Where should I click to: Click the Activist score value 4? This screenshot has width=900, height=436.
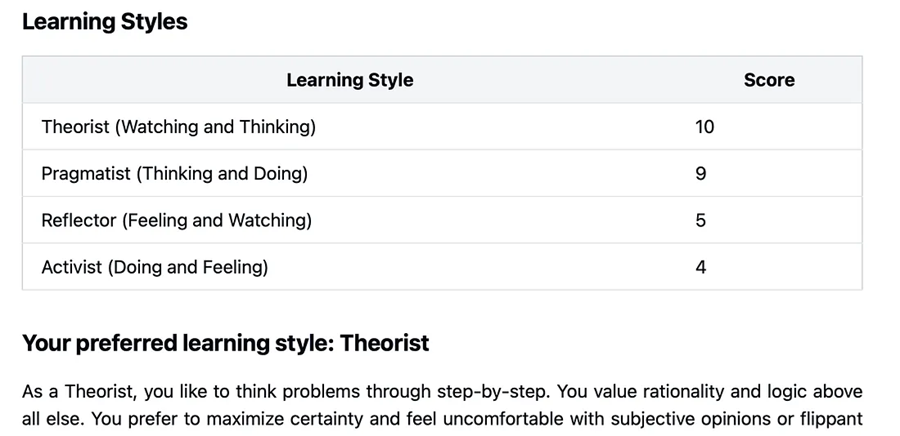pos(700,267)
